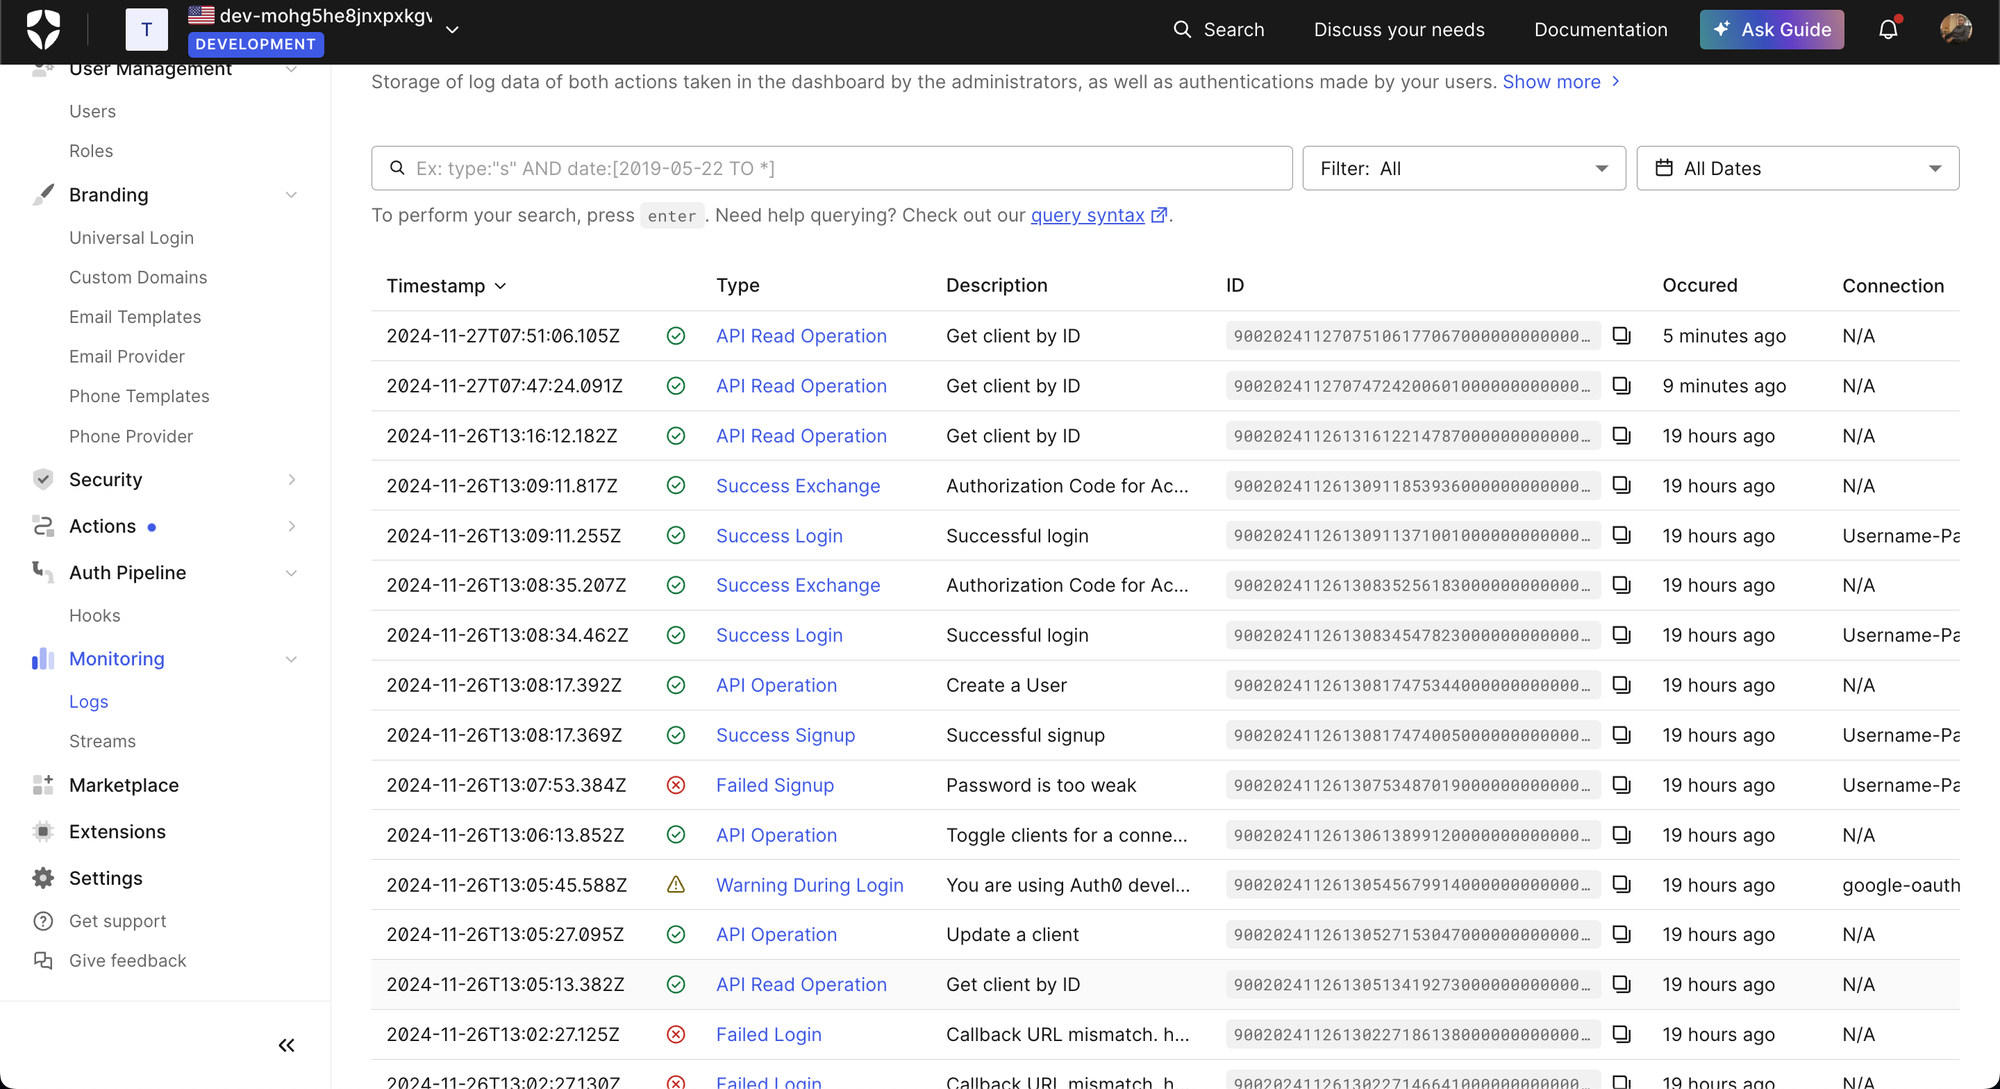Viewport: 2000px width, 1089px height.
Task: Select the Logs menu item in sidebar
Action: [87, 700]
